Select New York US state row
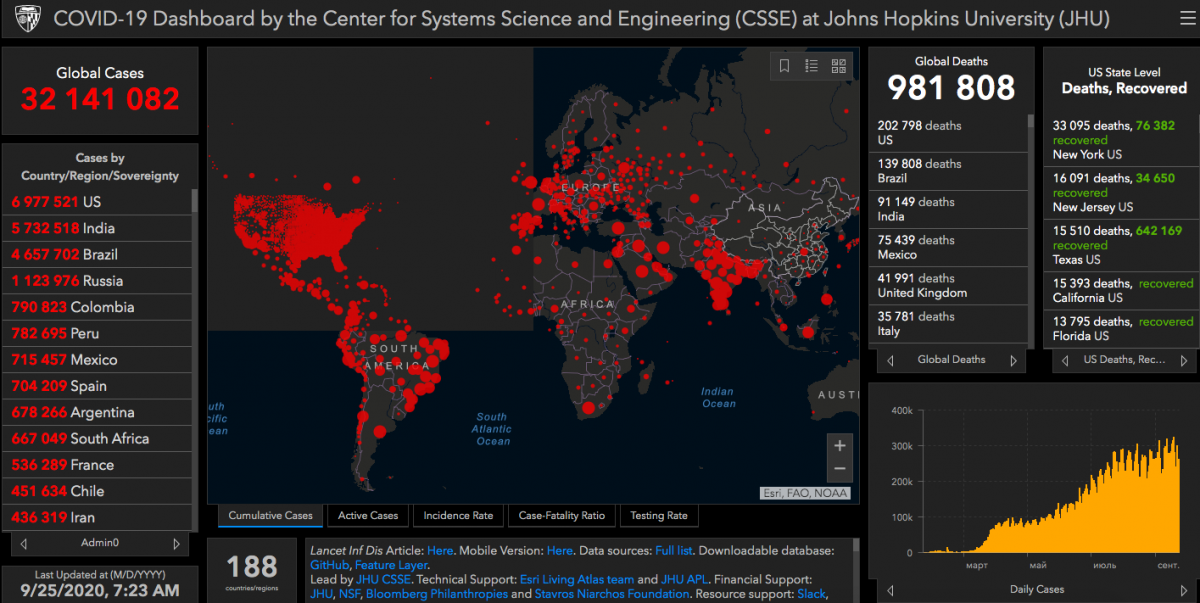Image resolution: width=1200 pixels, height=603 pixels. 1121,140
